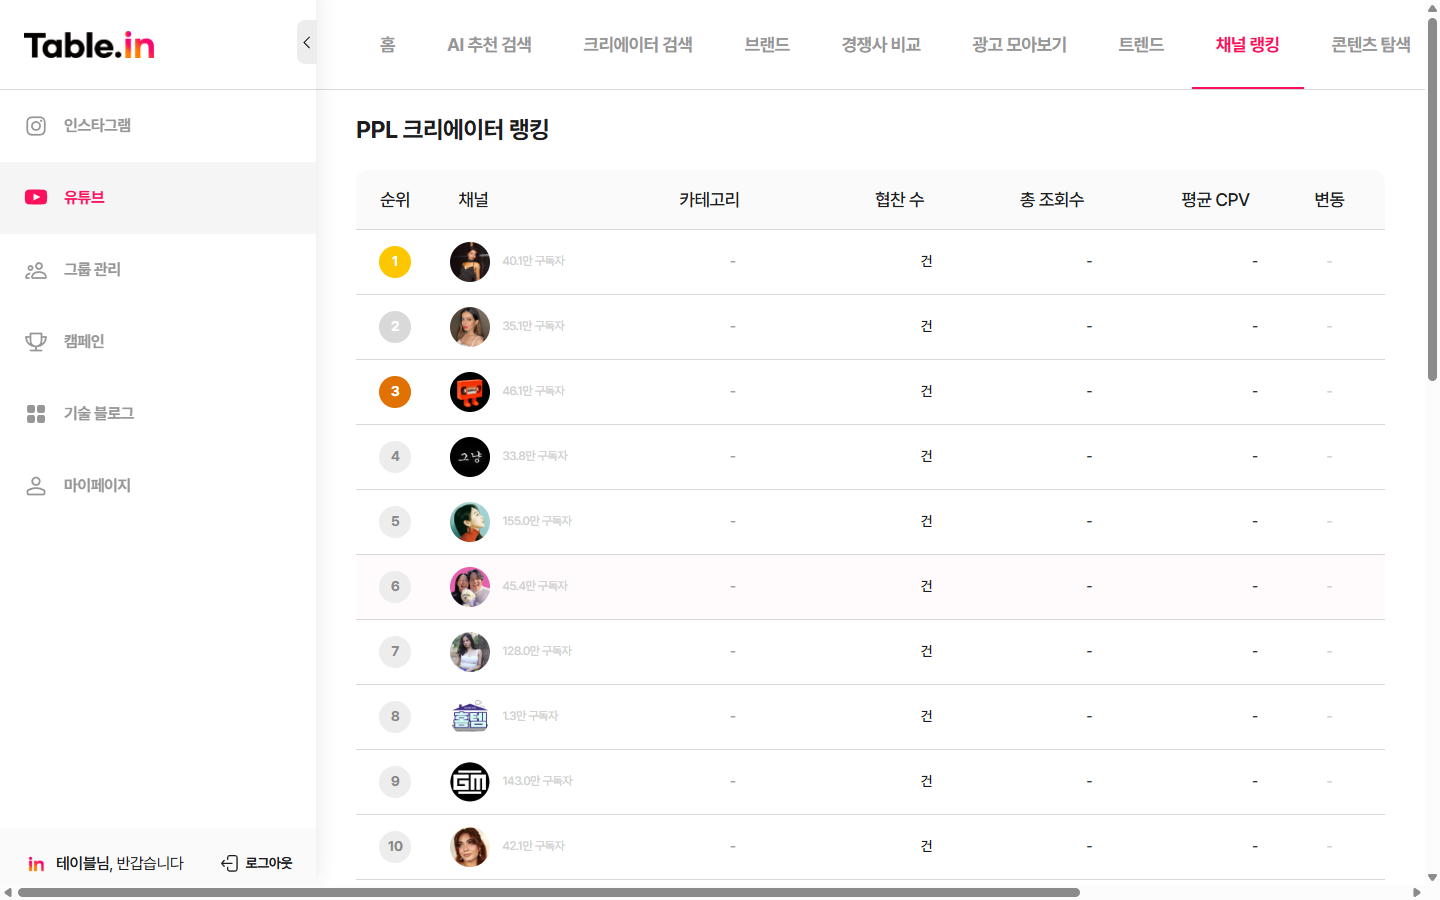Select the rank 9 channel thumbnail

[x=469, y=781]
